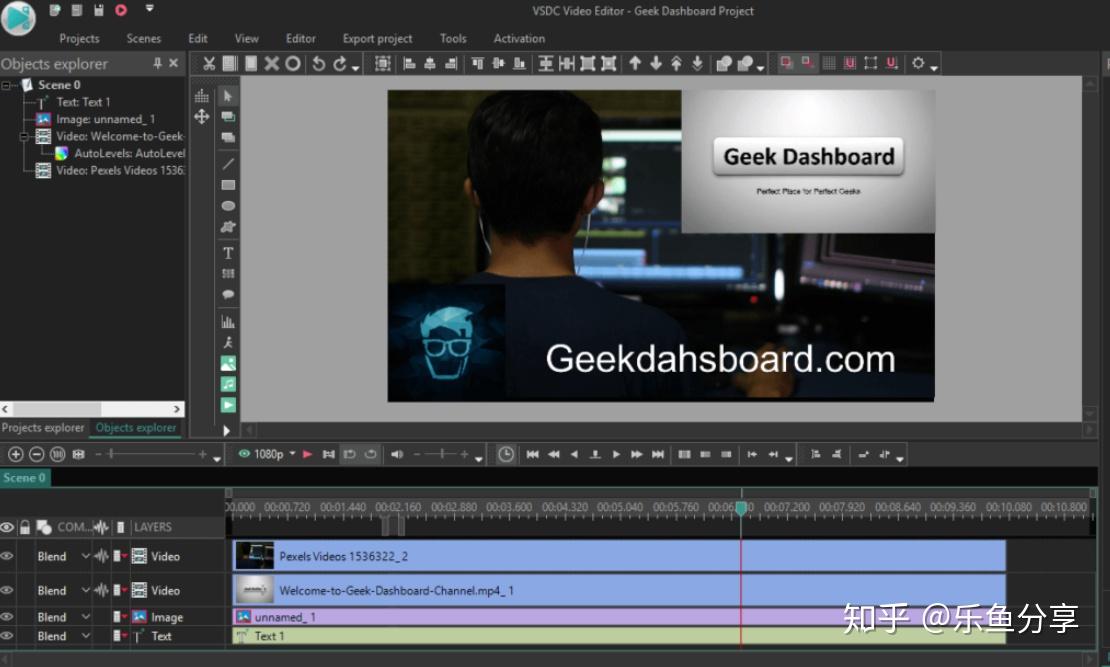Viewport: 1110px width, 667px height.
Task: Open the Edit menu
Action: pos(198,39)
